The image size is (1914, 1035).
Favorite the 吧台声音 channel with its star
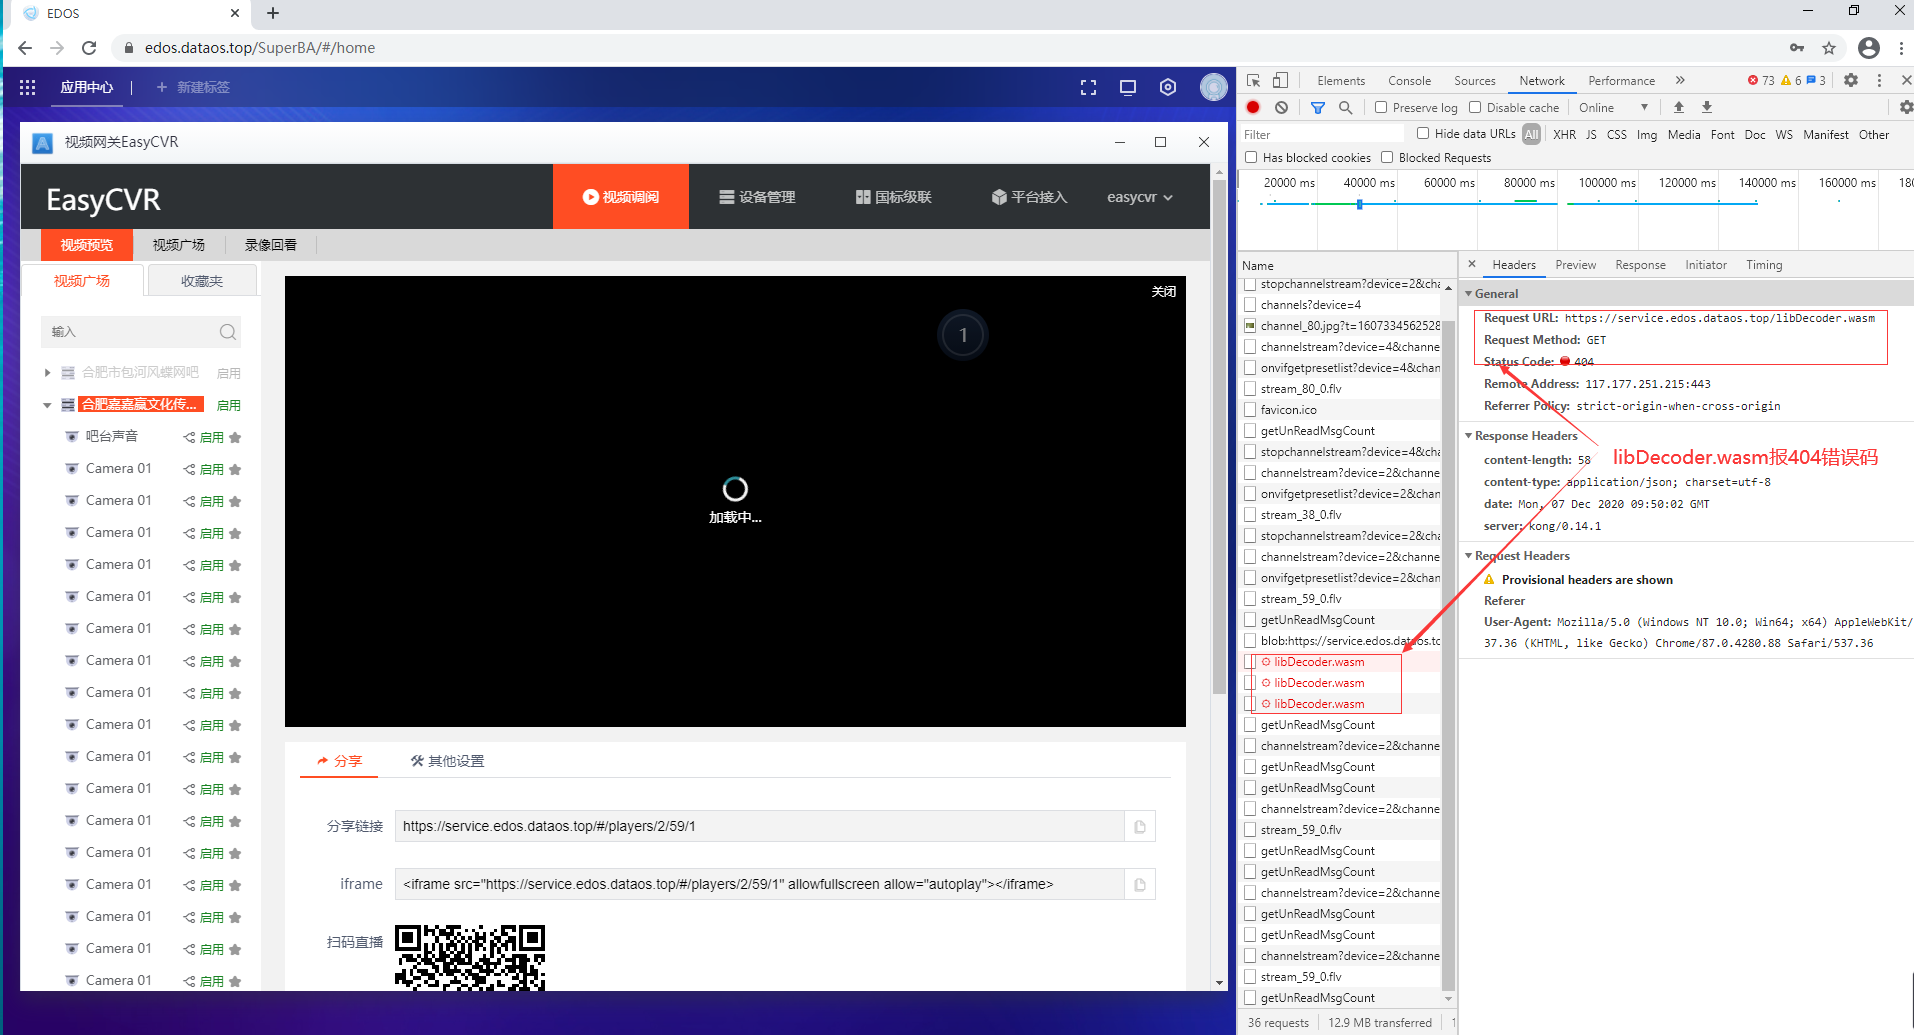point(235,437)
